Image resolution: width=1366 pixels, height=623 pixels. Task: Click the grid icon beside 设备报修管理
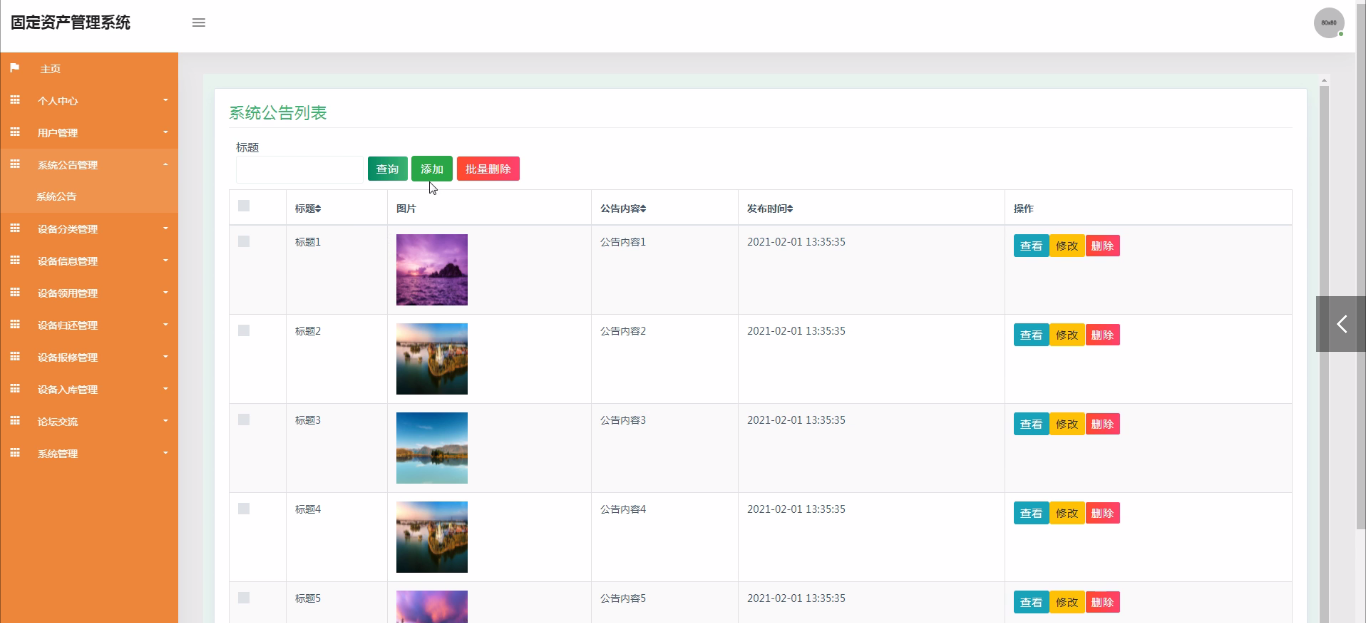click(x=15, y=356)
